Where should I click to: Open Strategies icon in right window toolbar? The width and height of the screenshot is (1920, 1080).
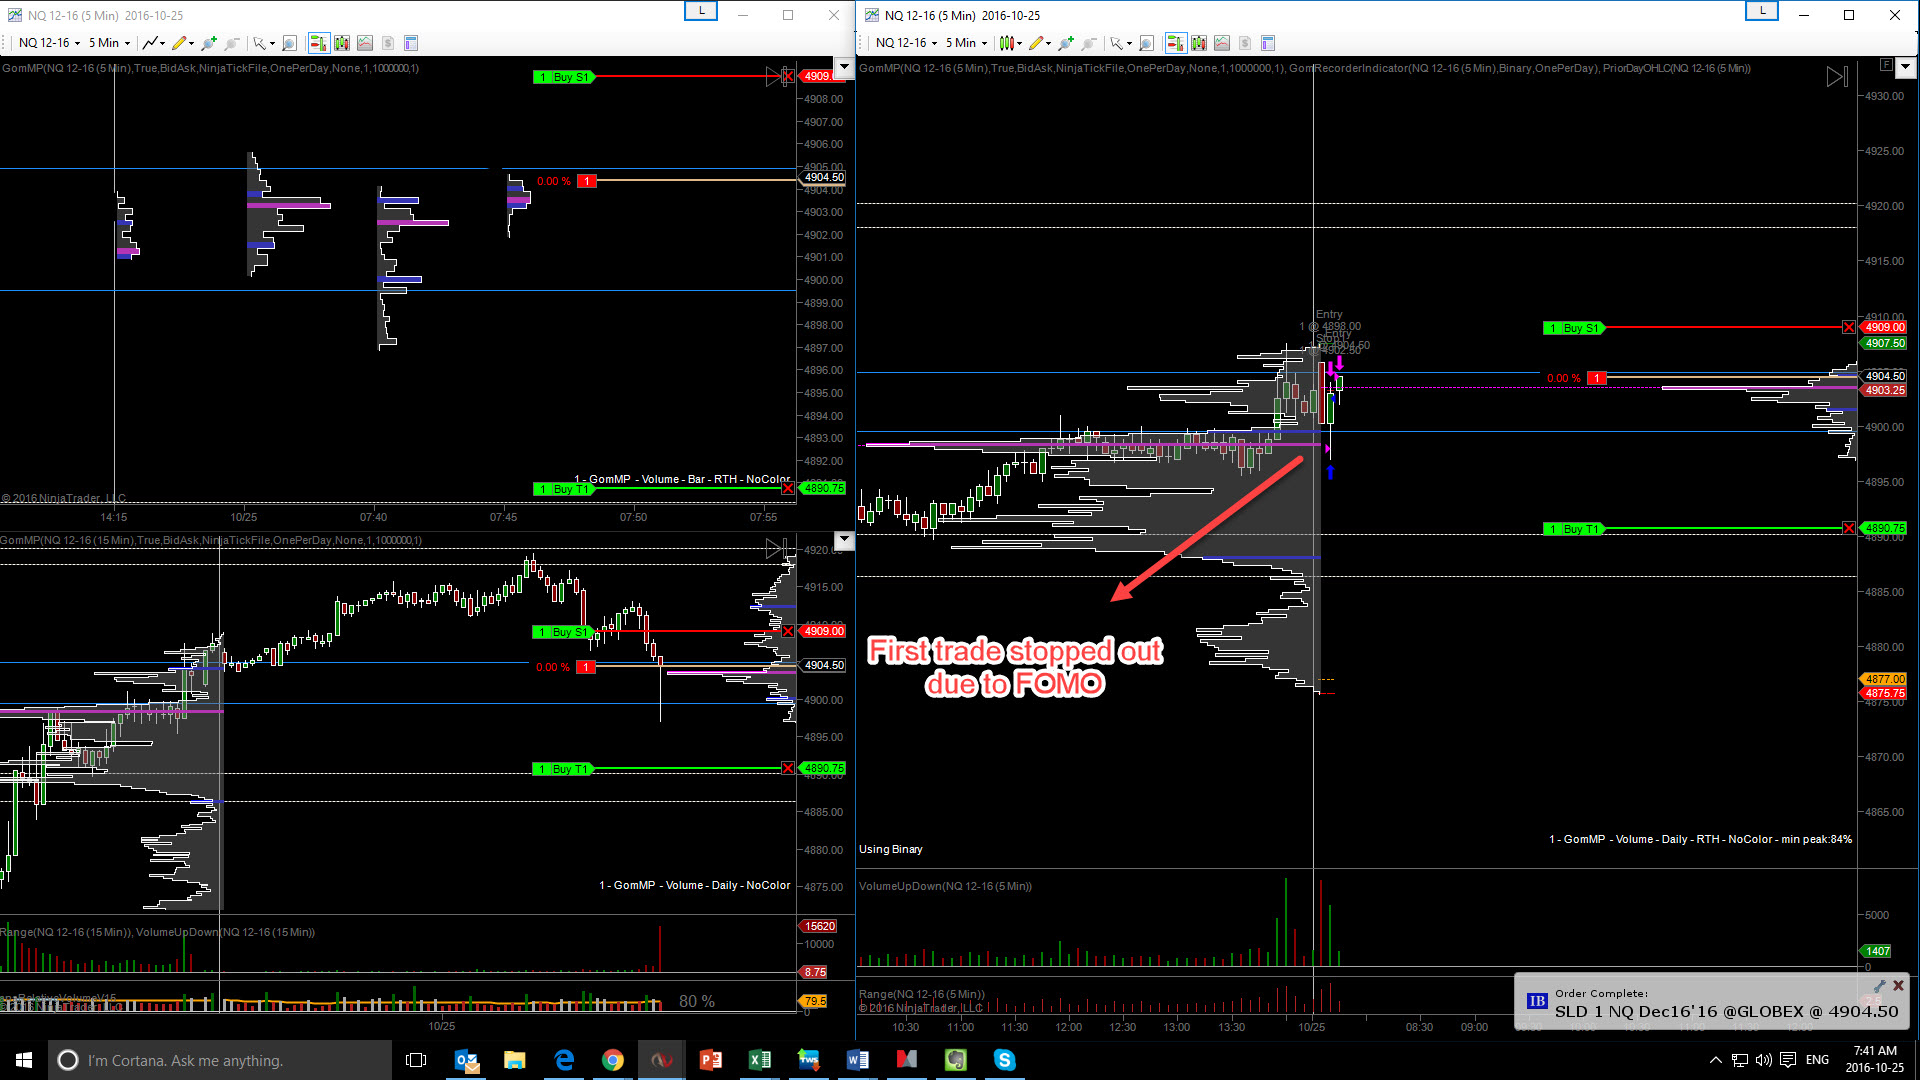coord(1222,43)
